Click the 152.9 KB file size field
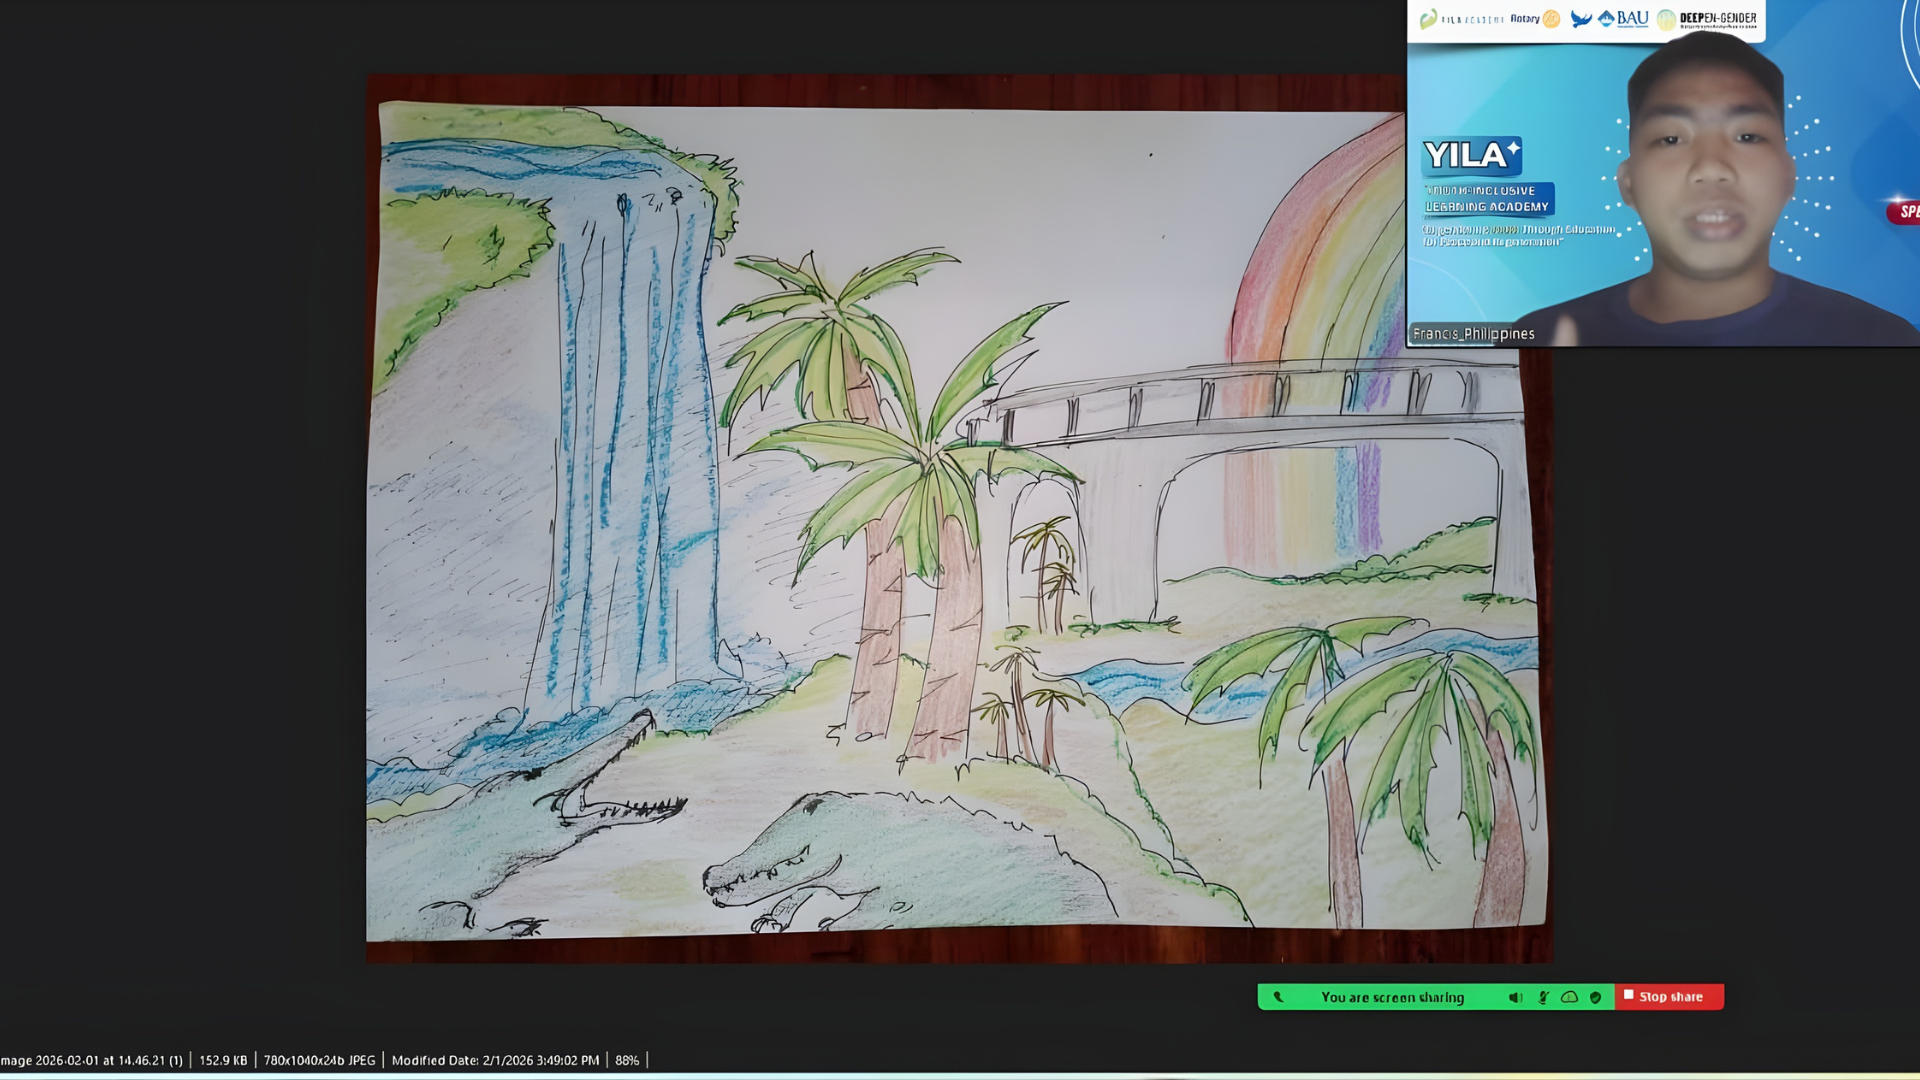 click(x=223, y=1060)
